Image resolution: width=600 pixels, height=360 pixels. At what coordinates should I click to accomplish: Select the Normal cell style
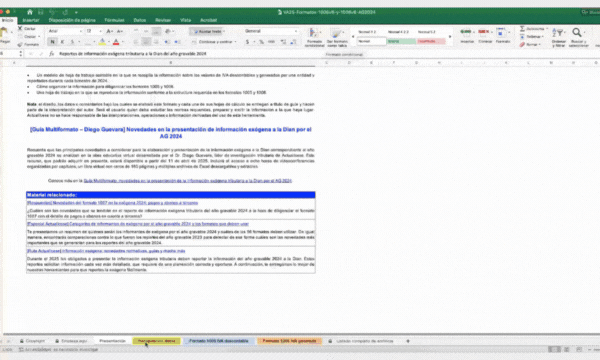point(371,41)
